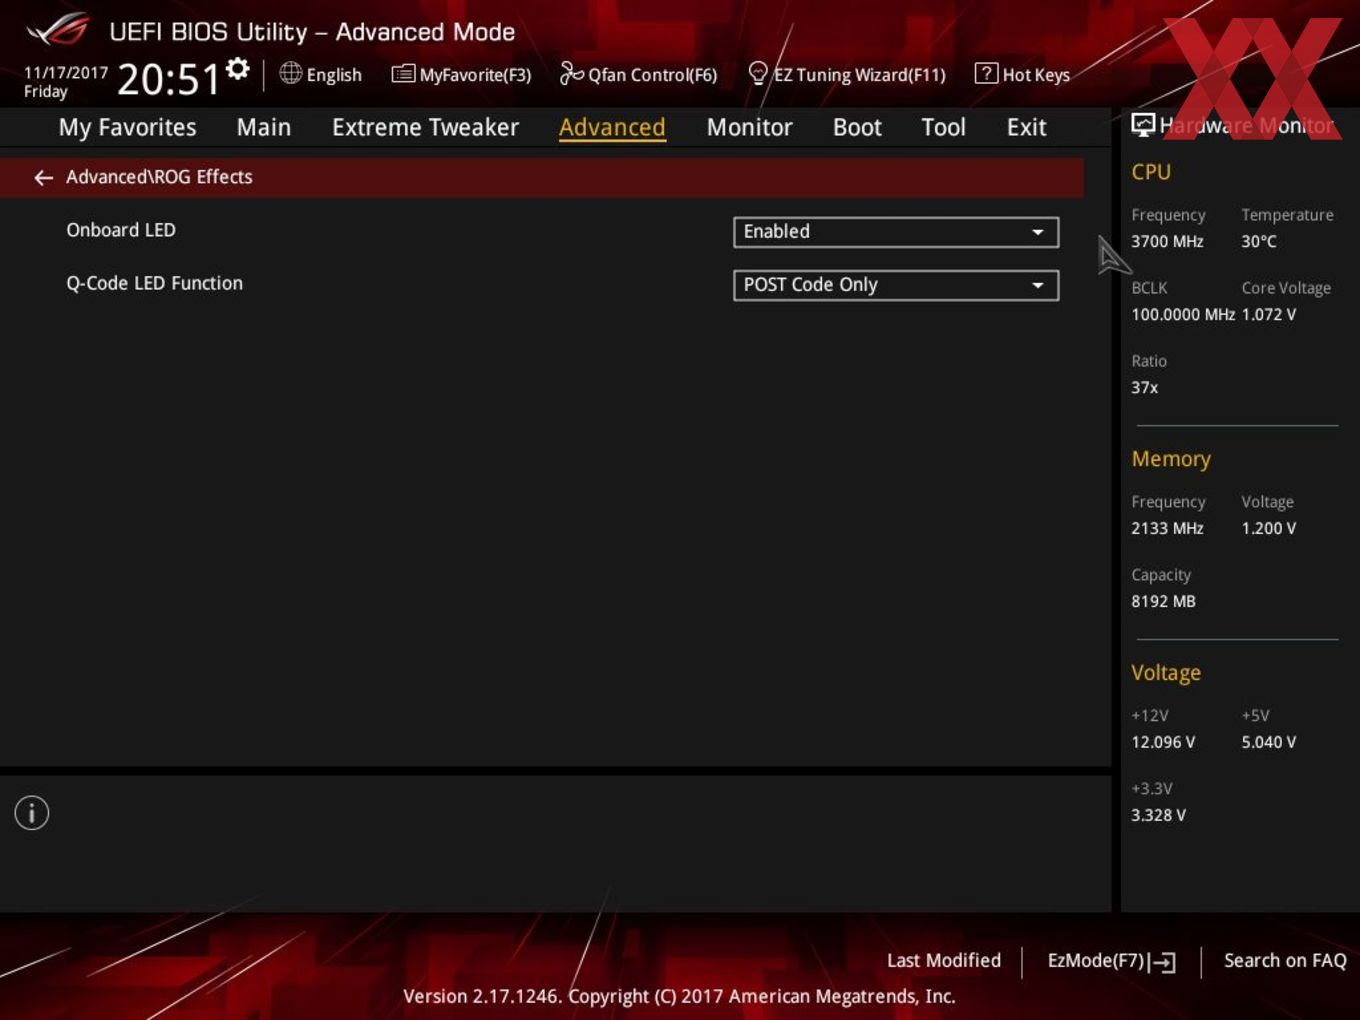Open the Extreme Tweaker tab

point(425,127)
